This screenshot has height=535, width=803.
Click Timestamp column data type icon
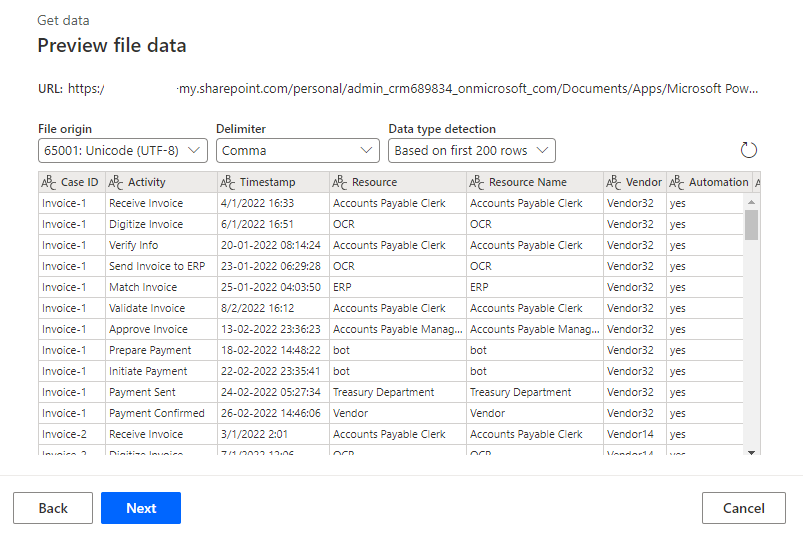coord(227,182)
